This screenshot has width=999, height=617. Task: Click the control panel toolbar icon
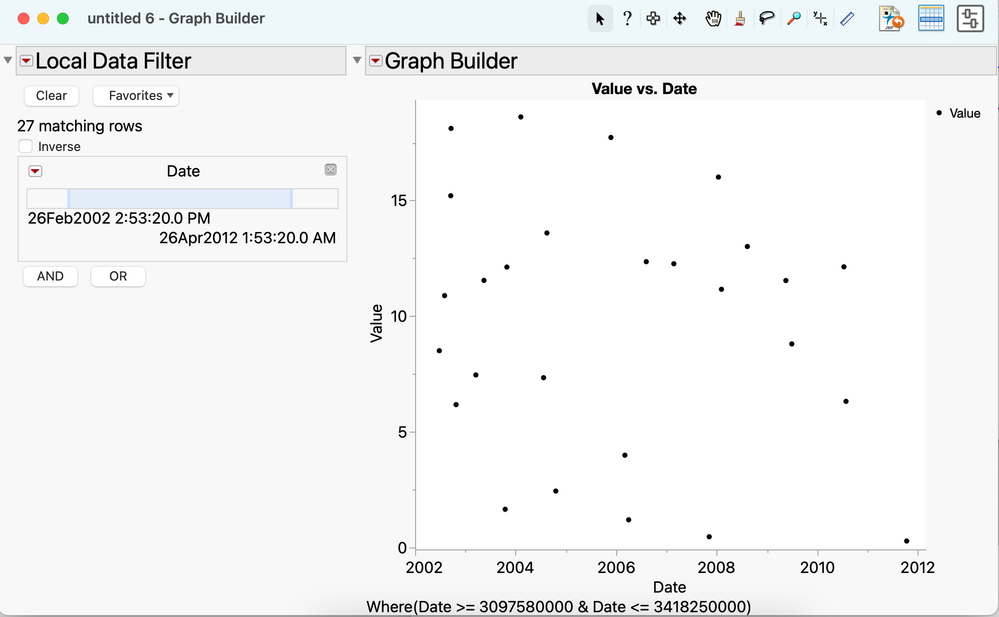coord(970,18)
